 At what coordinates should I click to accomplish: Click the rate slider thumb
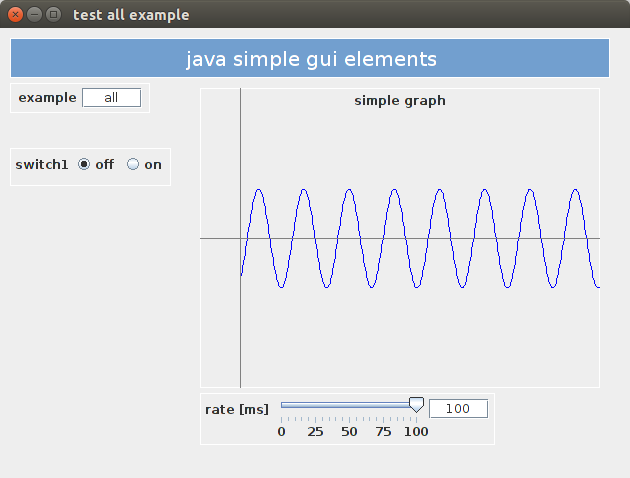416,404
